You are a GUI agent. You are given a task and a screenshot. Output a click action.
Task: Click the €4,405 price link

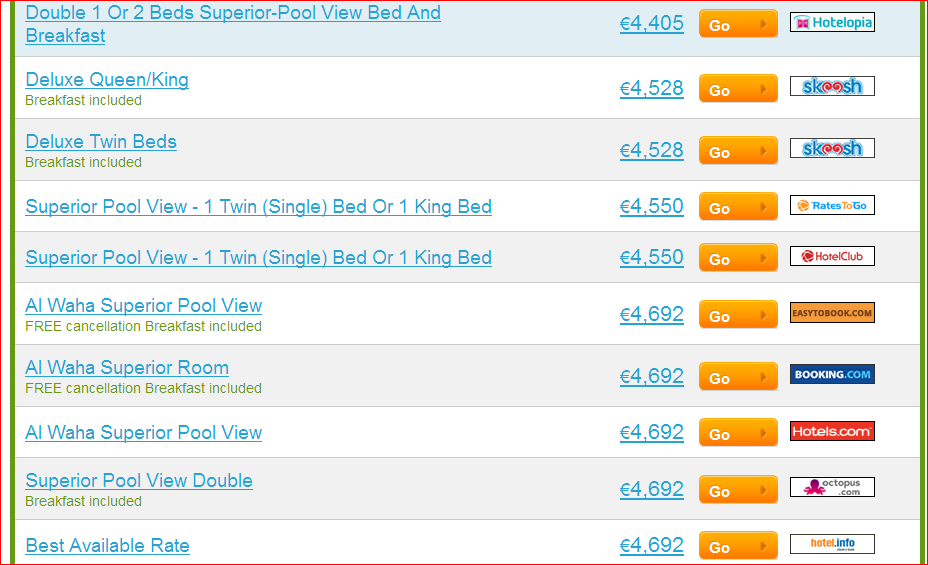tap(652, 23)
